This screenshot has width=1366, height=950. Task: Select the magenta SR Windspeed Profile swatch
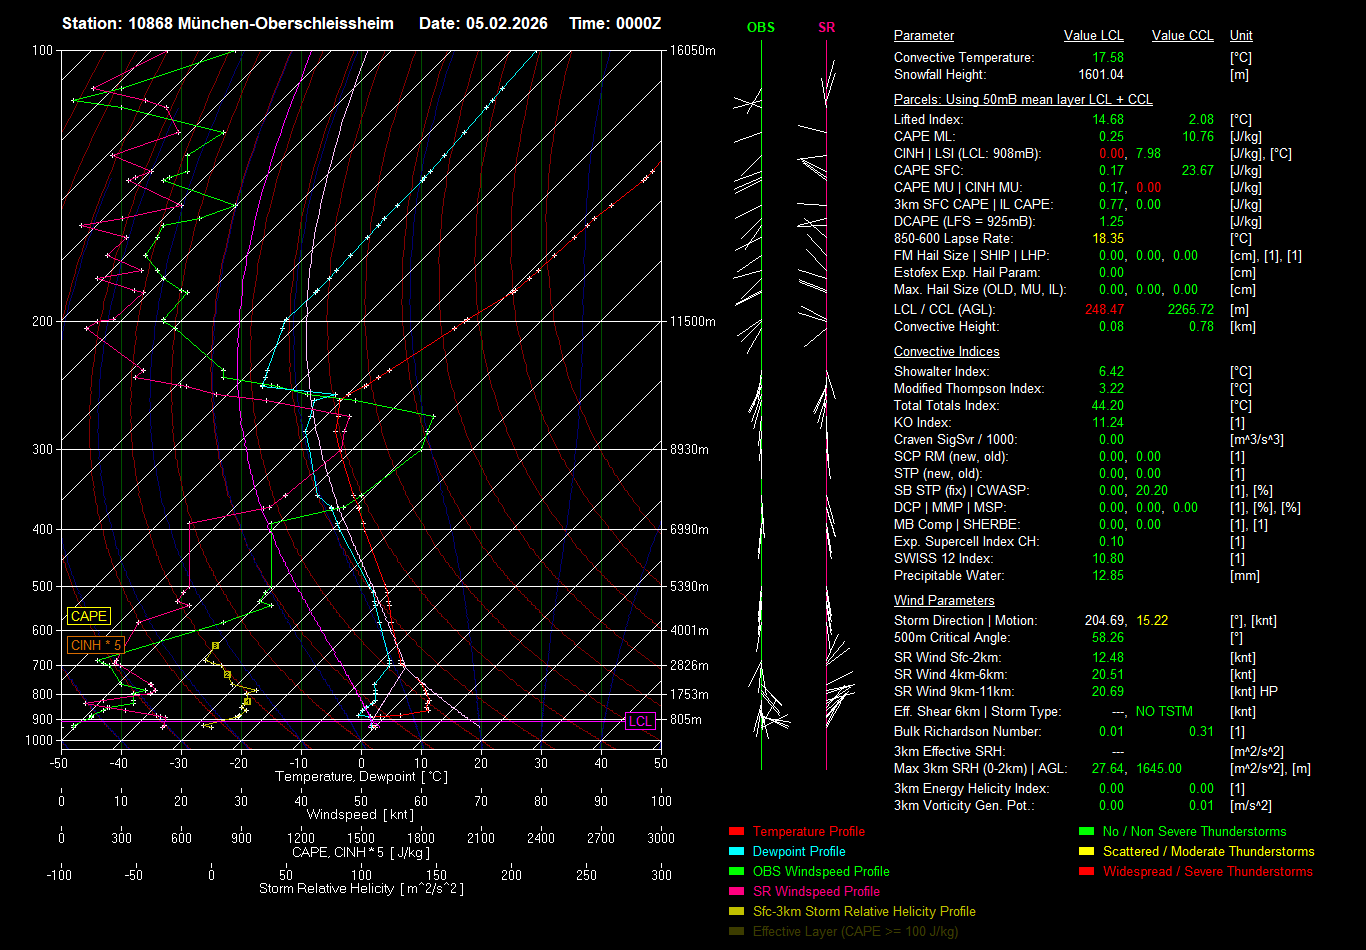[737, 891]
